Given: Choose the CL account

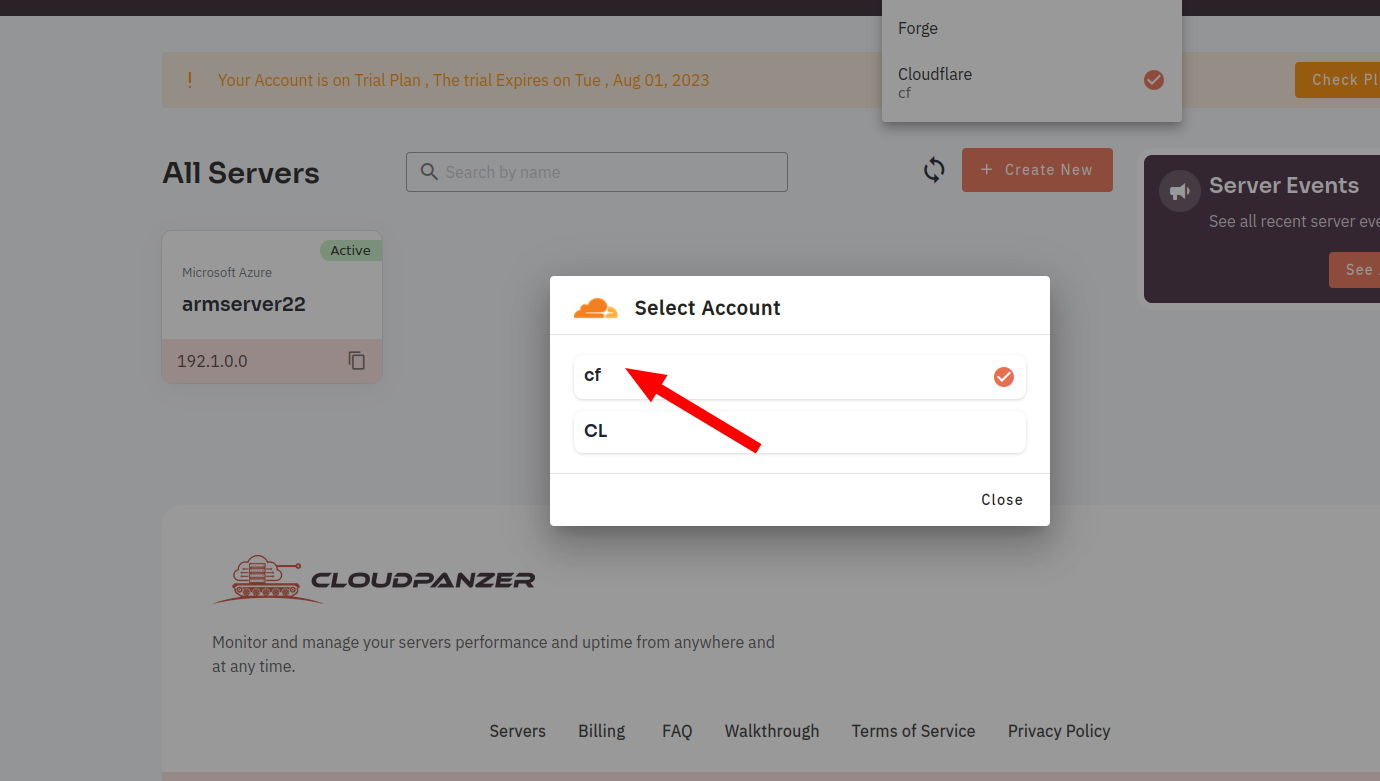Looking at the screenshot, I should coord(800,432).
